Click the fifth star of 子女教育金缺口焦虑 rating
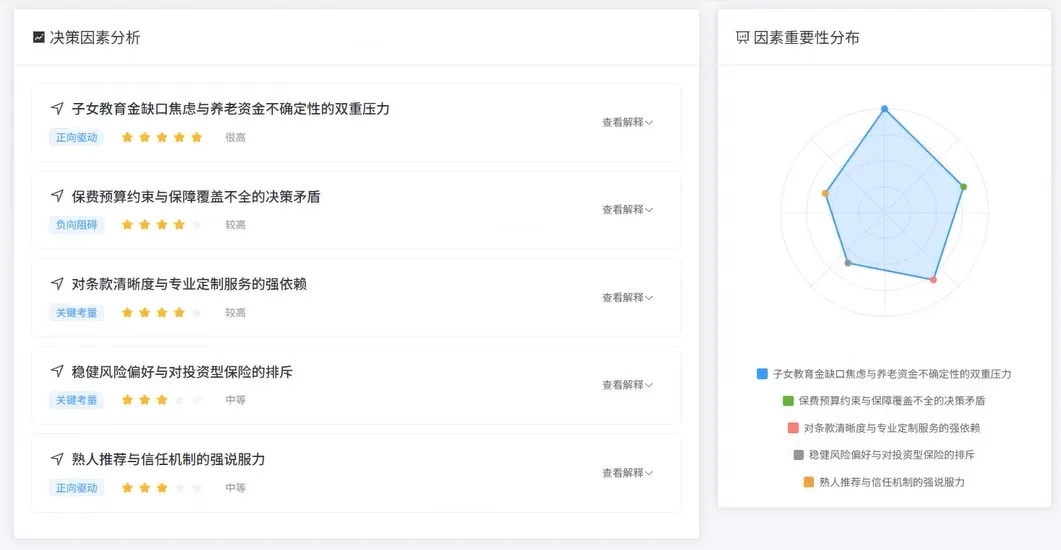Viewport: 1061px width, 550px height. click(x=197, y=137)
